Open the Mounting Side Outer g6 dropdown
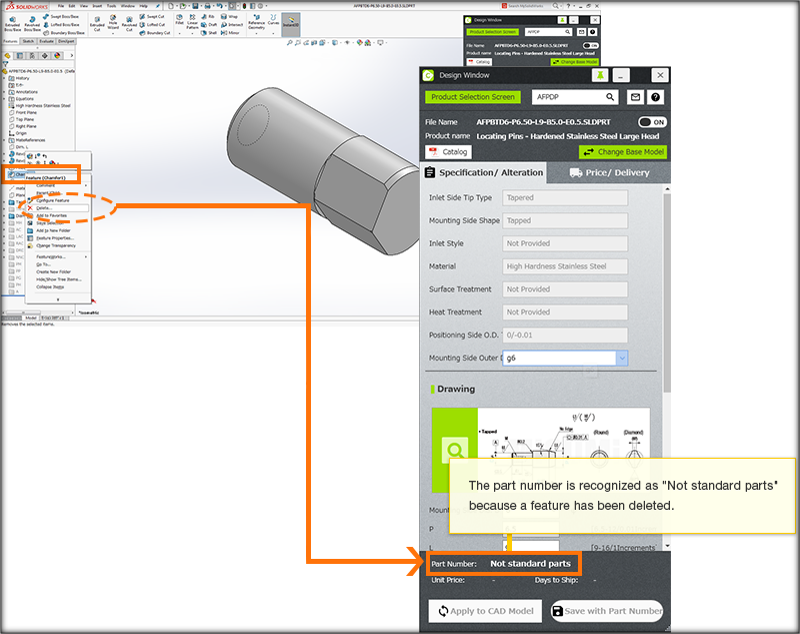This screenshot has height=634, width=800. click(x=621, y=358)
